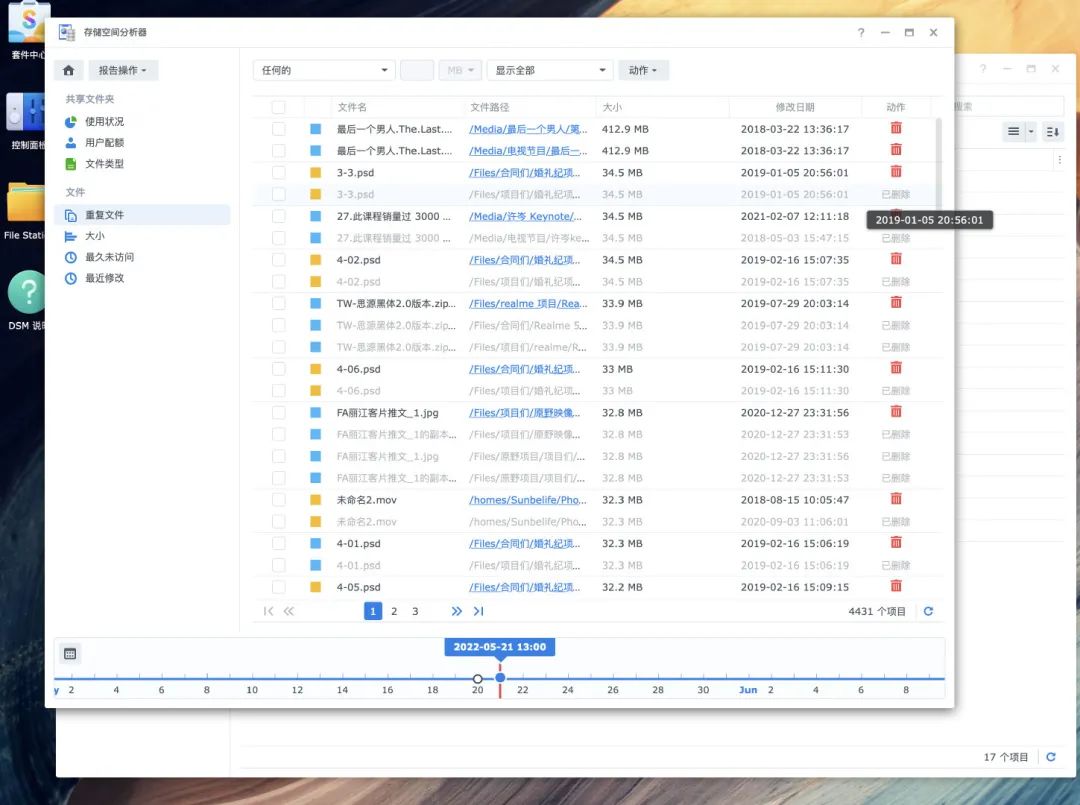
Task: Expand the 报告操作 menu
Action: coord(123,70)
